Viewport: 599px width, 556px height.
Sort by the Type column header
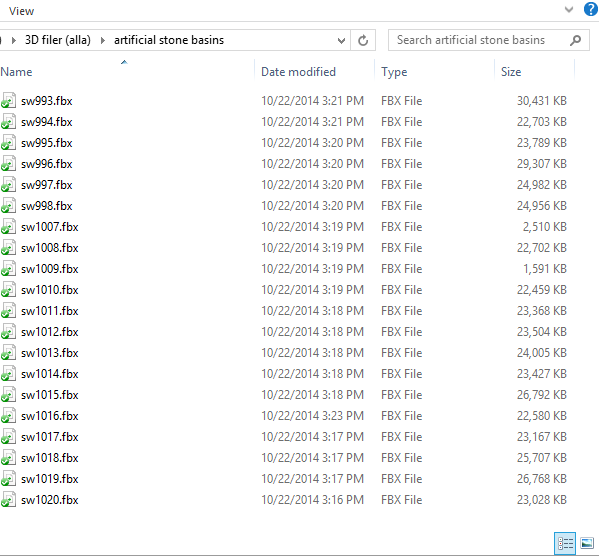pyautogui.click(x=394, y=72)
